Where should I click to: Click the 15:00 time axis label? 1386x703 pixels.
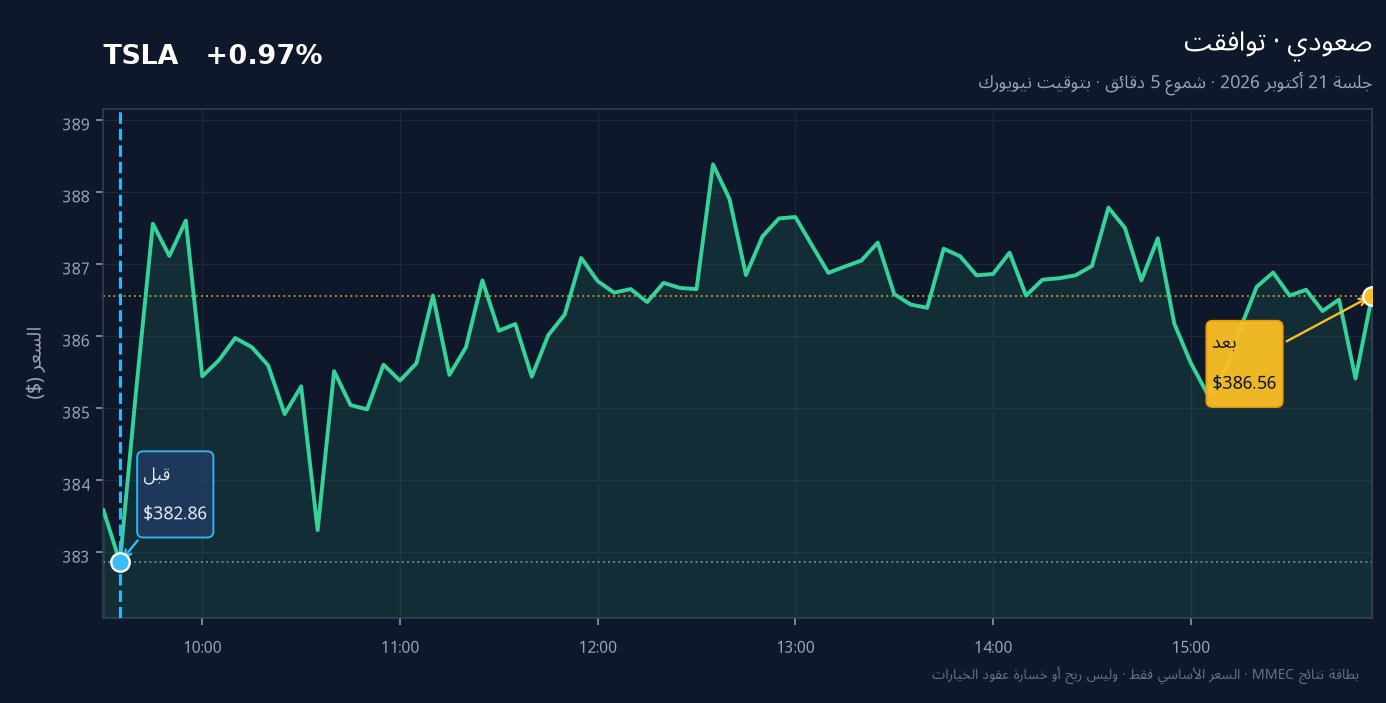pos(1190,647)
